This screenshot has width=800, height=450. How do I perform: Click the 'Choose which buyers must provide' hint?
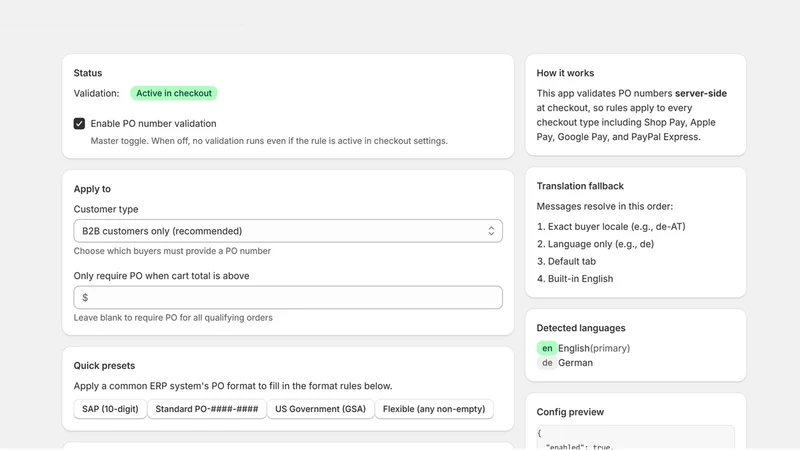pyautogui.click(x=172, y=251)
